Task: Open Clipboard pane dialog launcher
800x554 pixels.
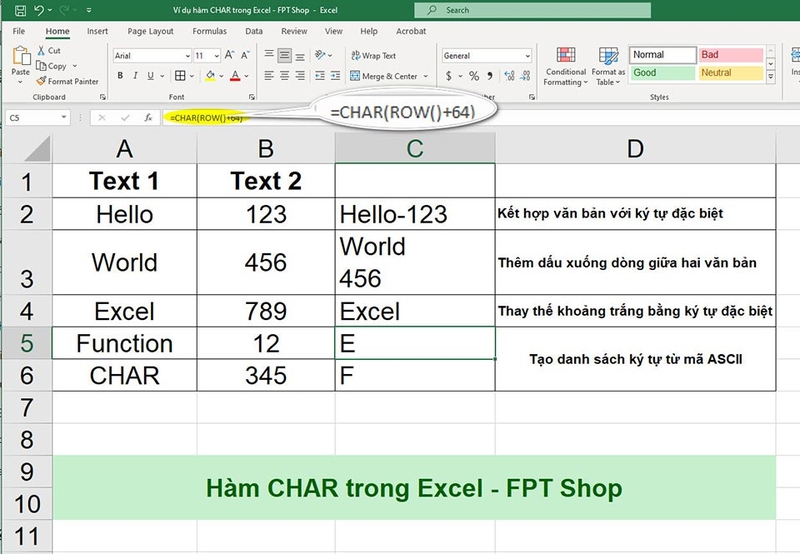Action: tap(103, 96)
